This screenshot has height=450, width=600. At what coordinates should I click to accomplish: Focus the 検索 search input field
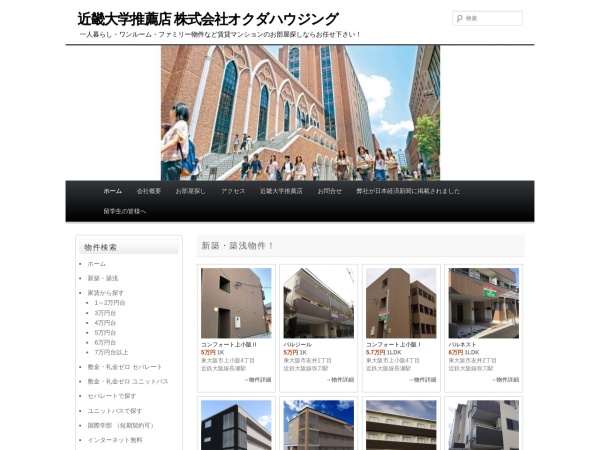487,18
